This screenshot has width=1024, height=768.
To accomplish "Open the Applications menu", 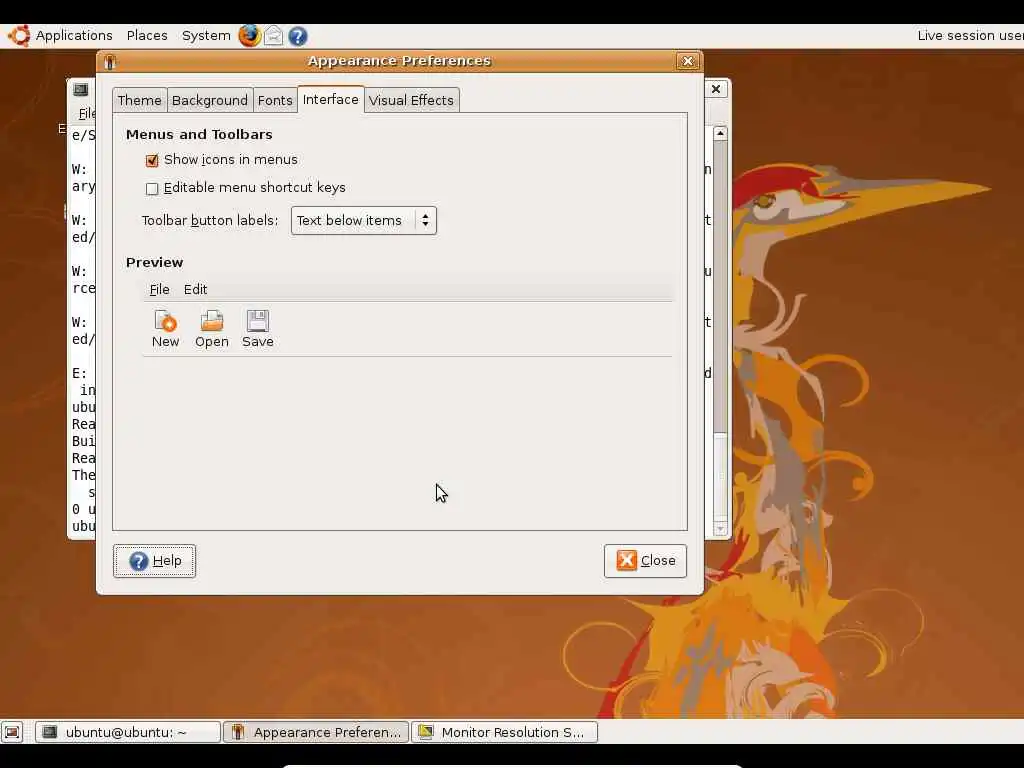I will (74, 36).
